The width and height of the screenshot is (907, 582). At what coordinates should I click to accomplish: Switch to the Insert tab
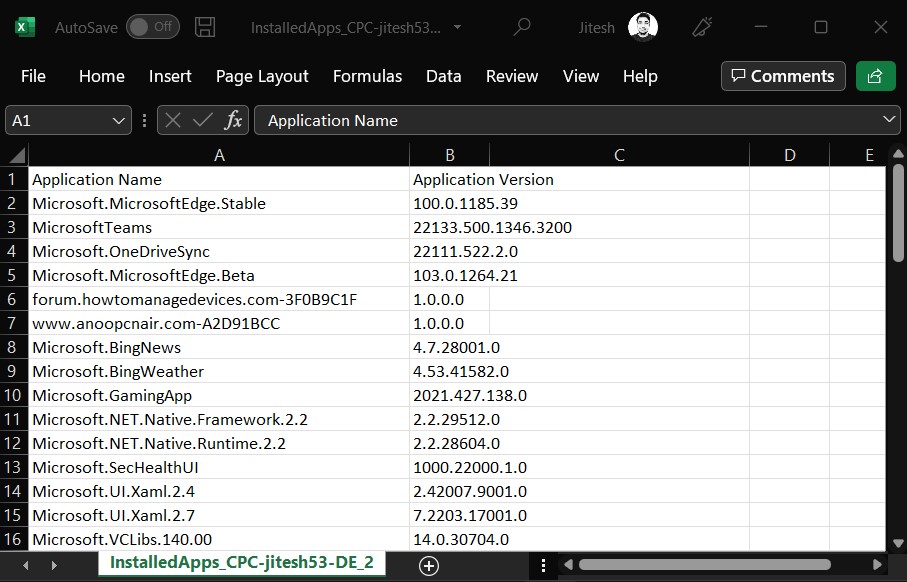pyautogui.click(x=170, y=76)
